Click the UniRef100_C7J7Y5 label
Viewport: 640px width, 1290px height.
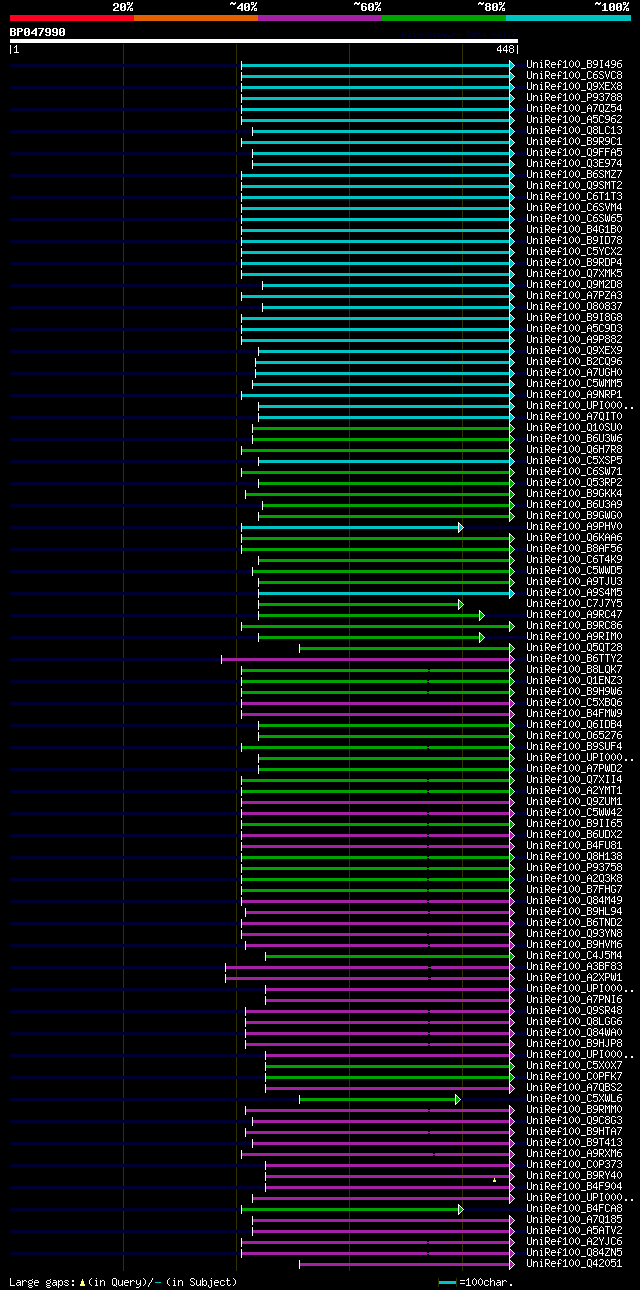coord(574,603)
